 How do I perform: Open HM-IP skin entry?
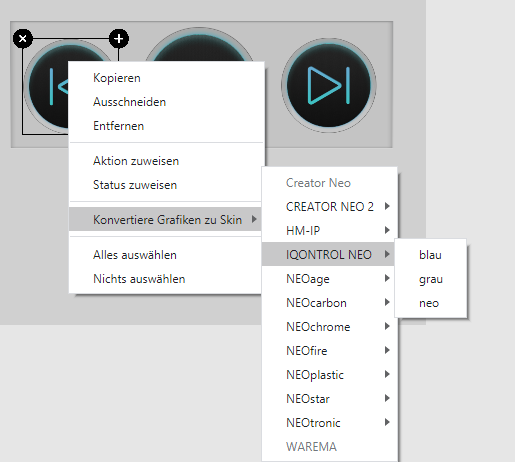click(x=330, y=231)
